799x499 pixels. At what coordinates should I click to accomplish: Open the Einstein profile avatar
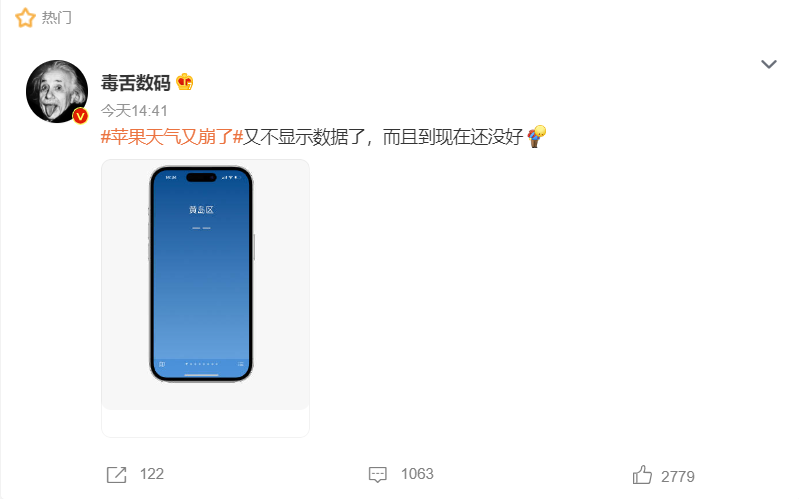(x=57, y=92)
